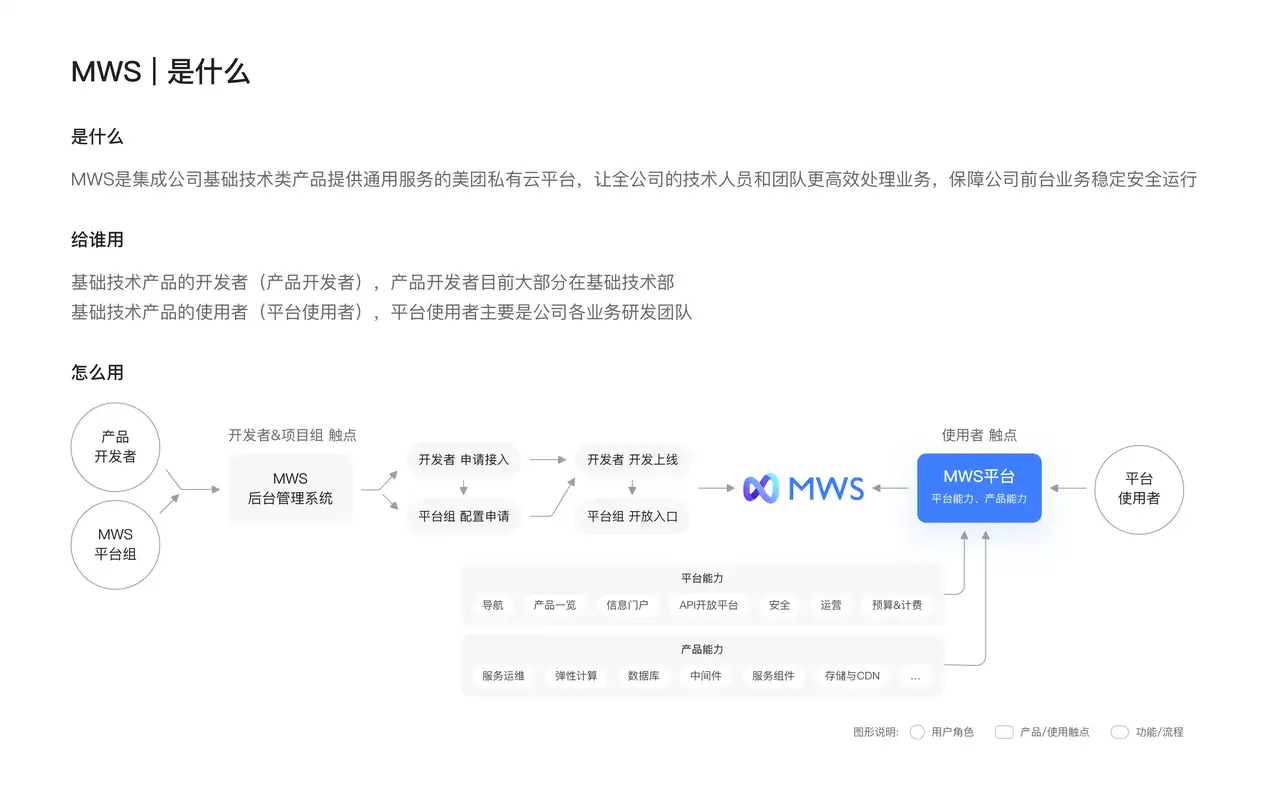
Task: Click the 开发者 开发上线 step
Action: tap(632, 459)
